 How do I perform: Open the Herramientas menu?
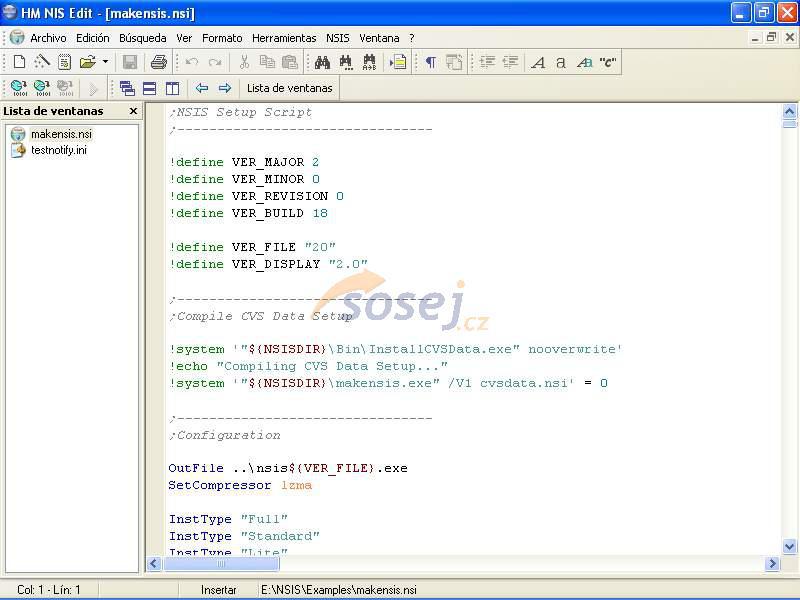tap(284, 38)
